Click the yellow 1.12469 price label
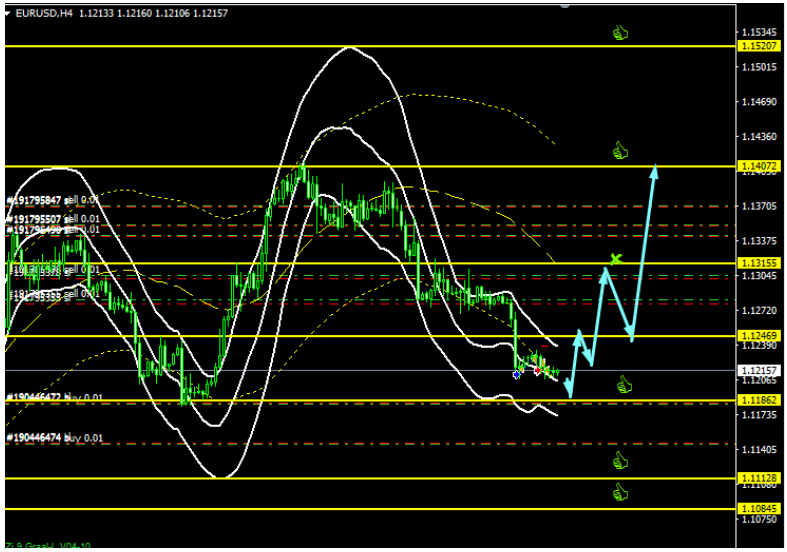The height and width of the screenshot is (552, 787). click(x=759, y=335)
